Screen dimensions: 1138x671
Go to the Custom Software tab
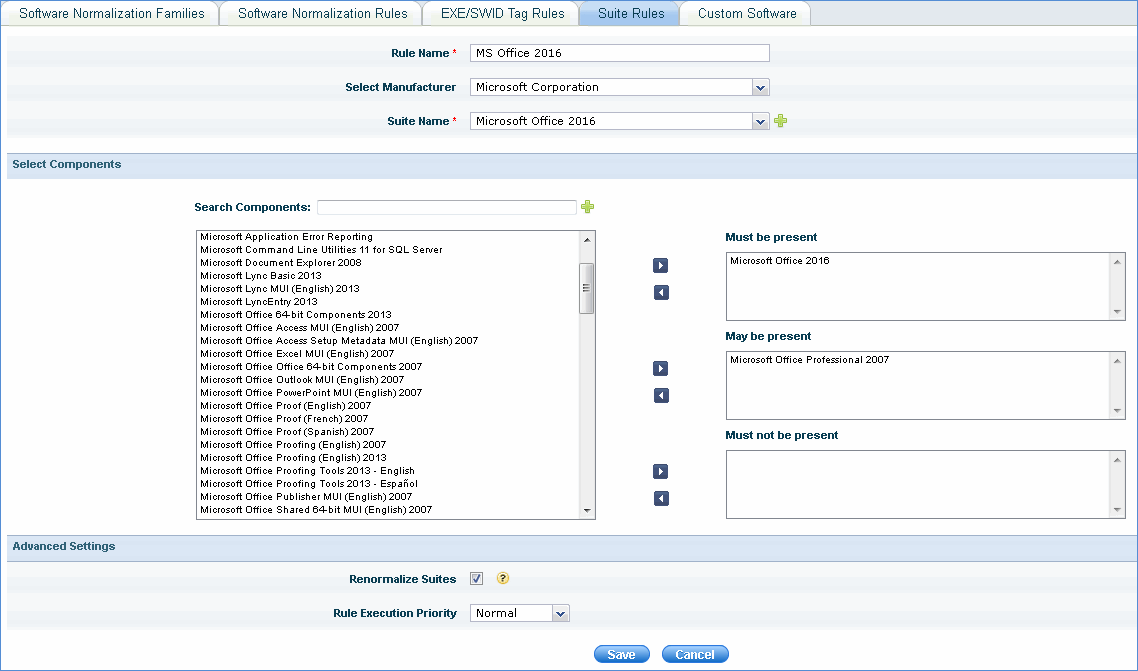[x=747, y=14]
